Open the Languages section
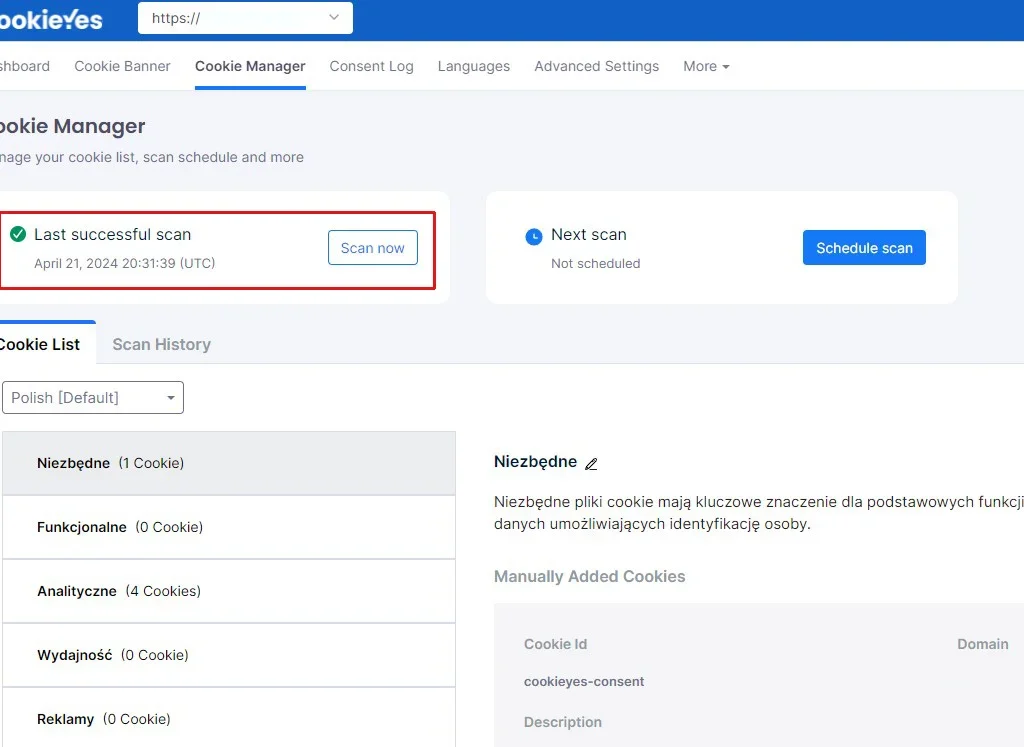 click(x=473, y=66)
